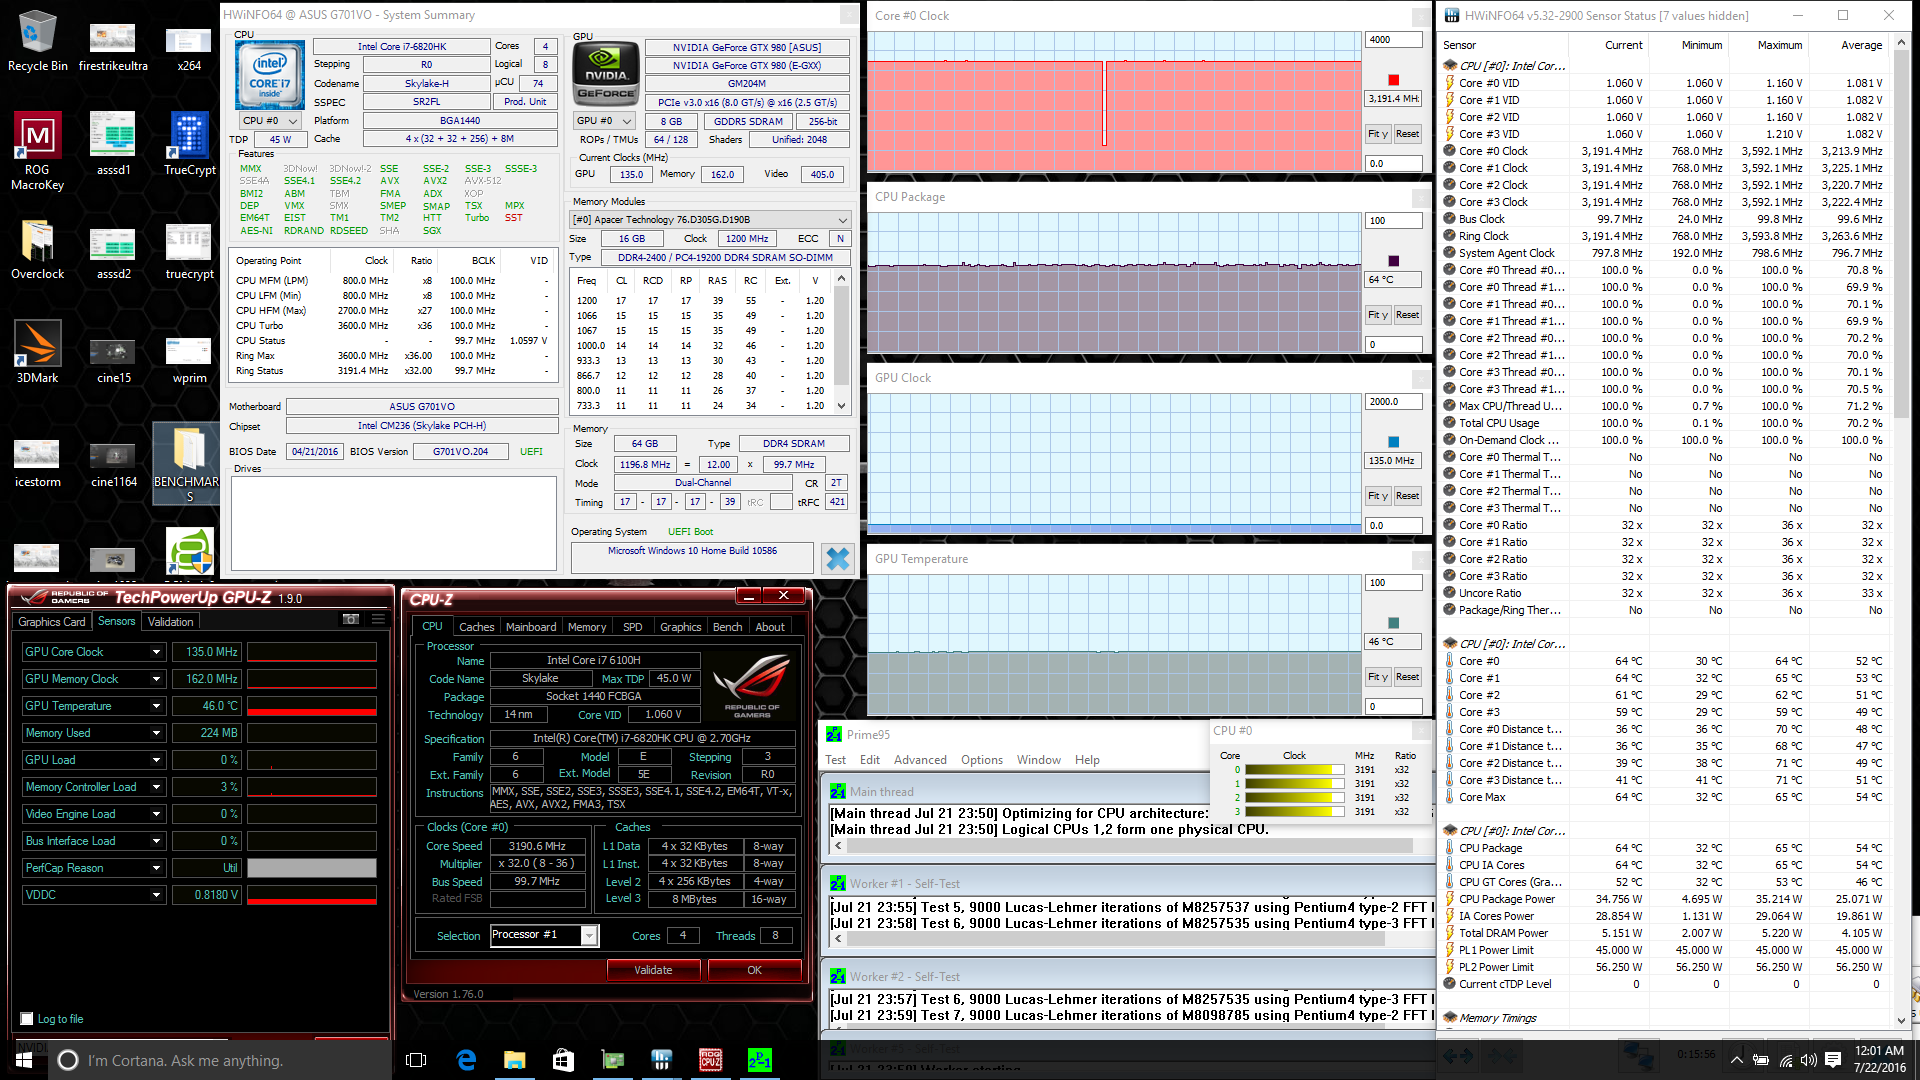This screenshot has width=1920, height=1080.
Task: Open the Test menu in Prime95
Action: [x=836, y=760]
